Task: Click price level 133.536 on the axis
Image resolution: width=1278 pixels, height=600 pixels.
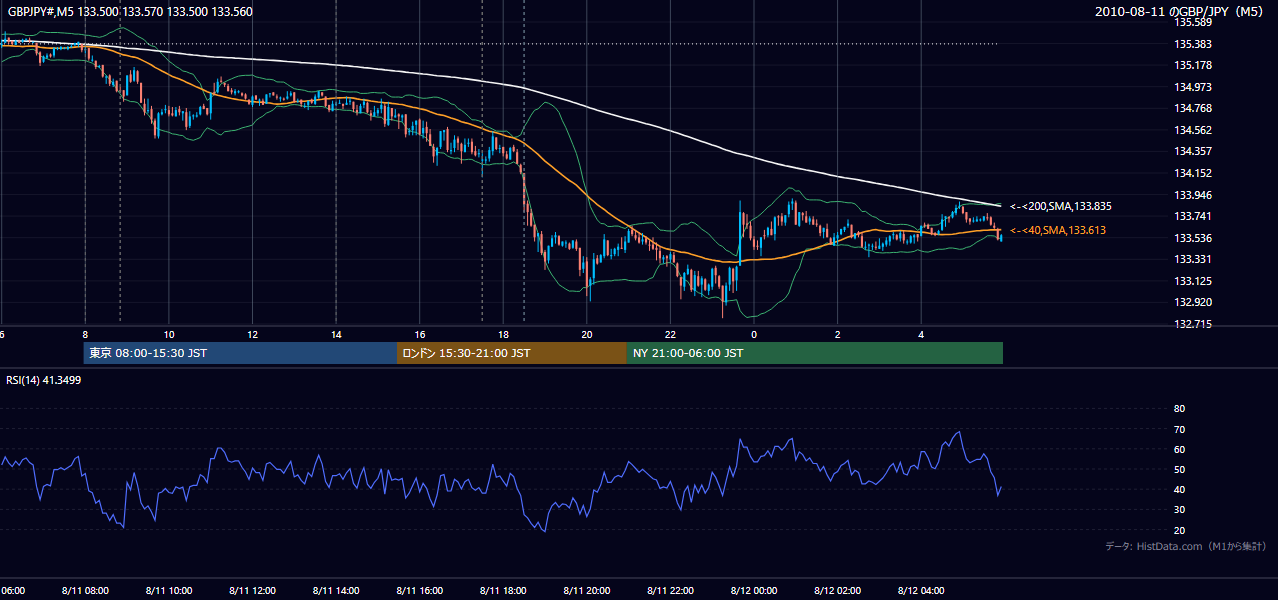Action: 1192,238
